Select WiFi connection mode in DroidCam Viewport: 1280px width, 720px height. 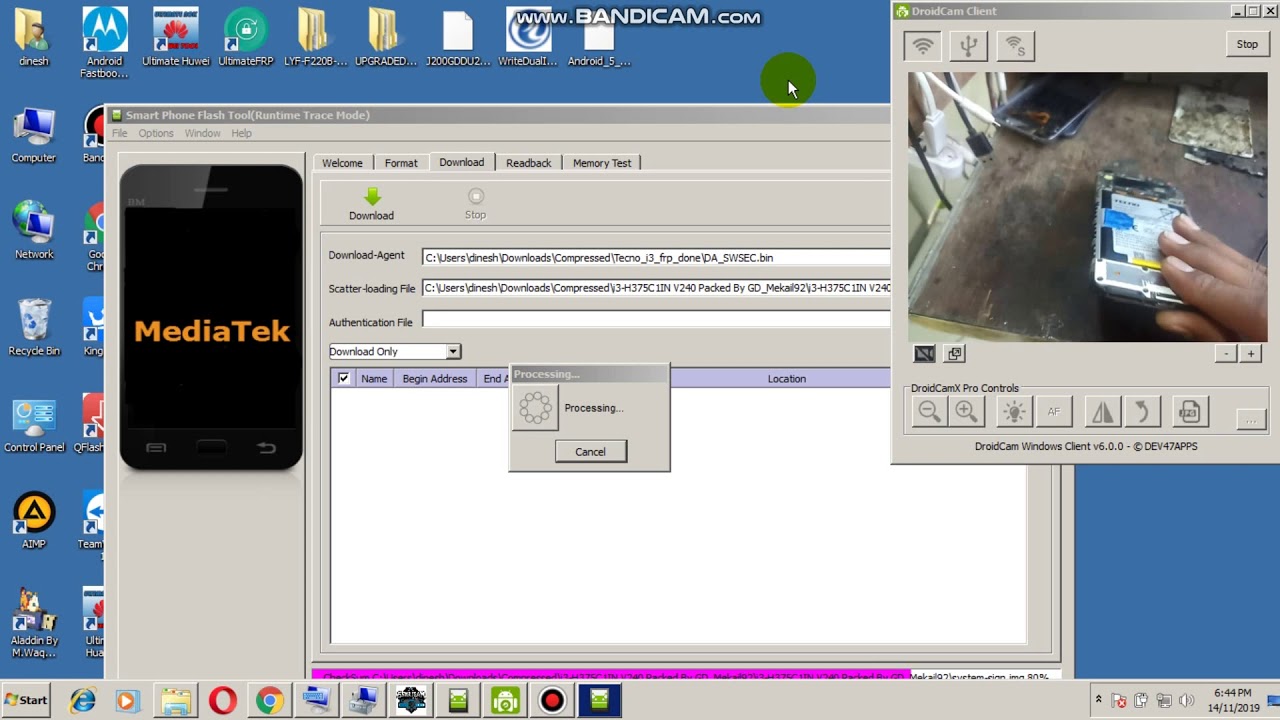tap(922, 46)
